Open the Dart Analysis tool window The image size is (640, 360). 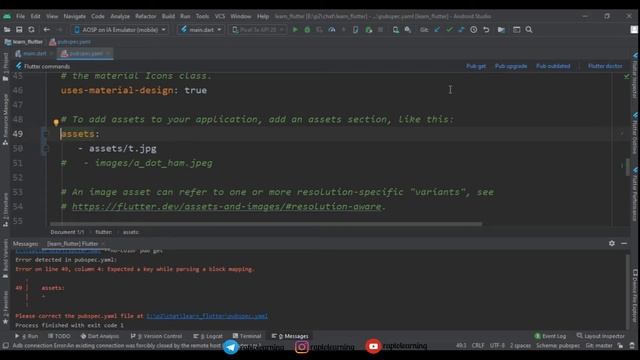tap(100, 336)
